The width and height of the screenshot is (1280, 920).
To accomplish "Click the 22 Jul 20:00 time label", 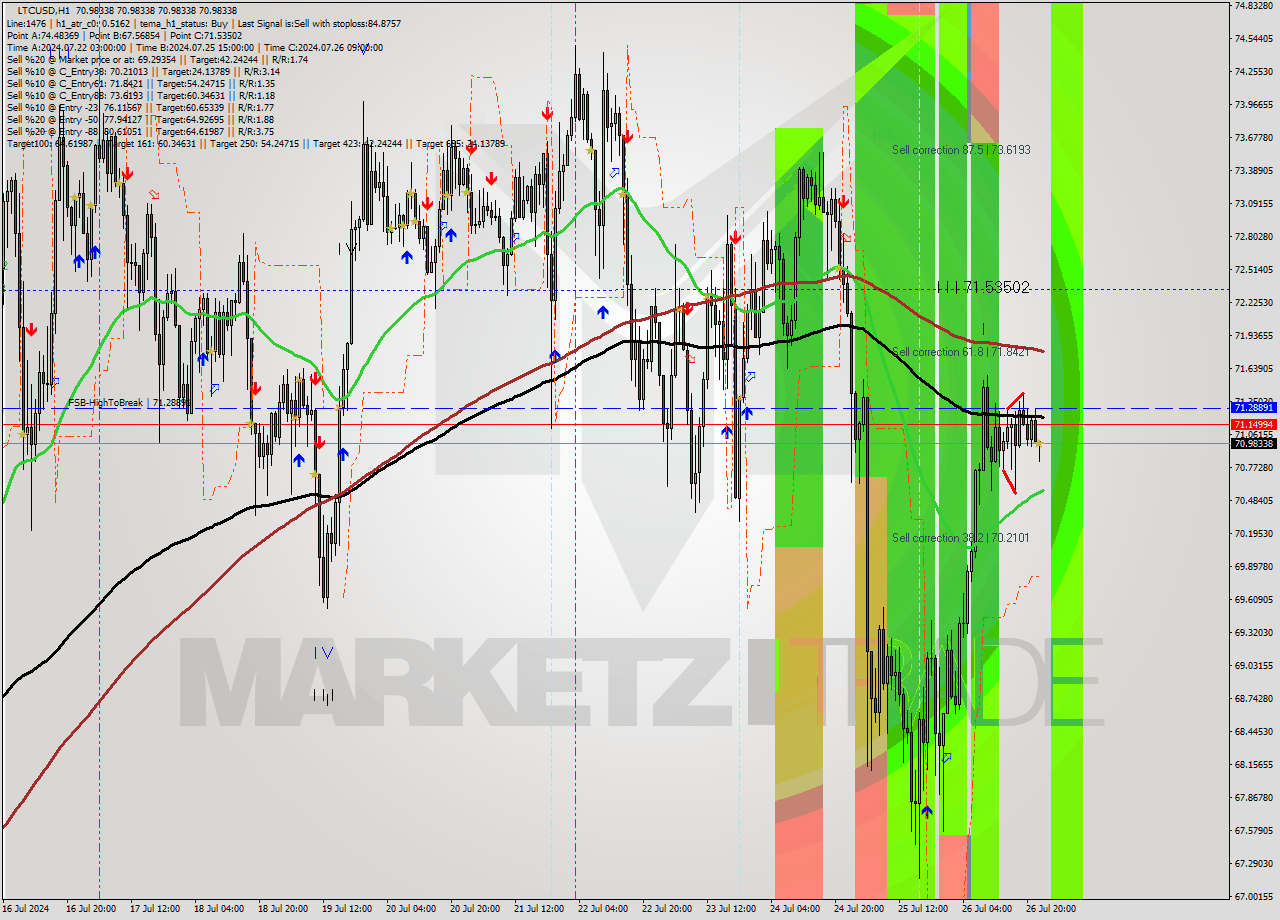I will click(667, 909).
